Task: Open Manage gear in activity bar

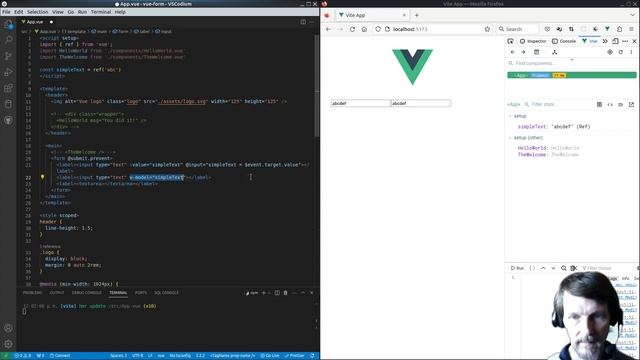Action: pos(8,344)
